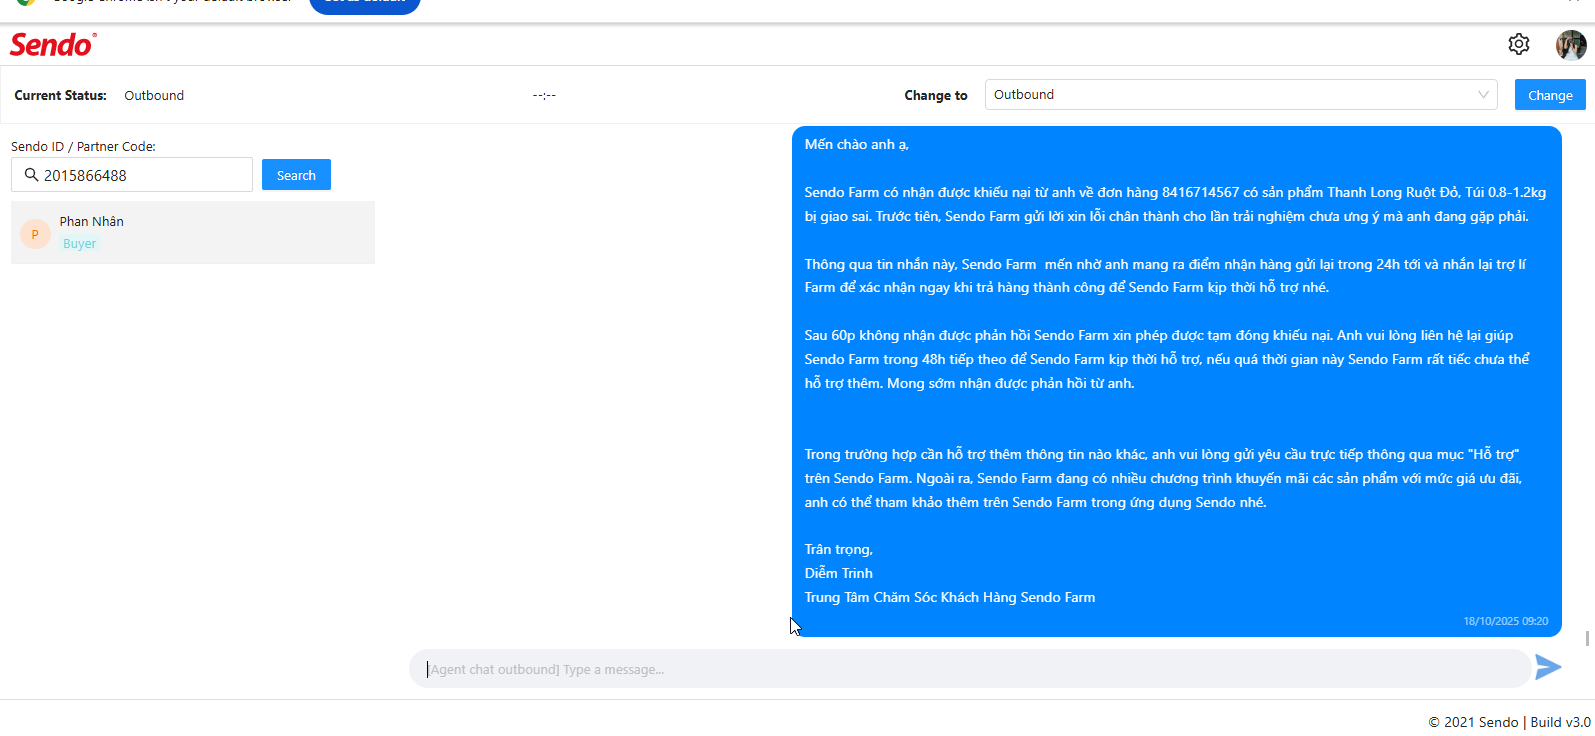Screen dimensions: 1595x736
Task: Click the message timestamp 18/10/2025 09:20
Action: coord(1506,621)
